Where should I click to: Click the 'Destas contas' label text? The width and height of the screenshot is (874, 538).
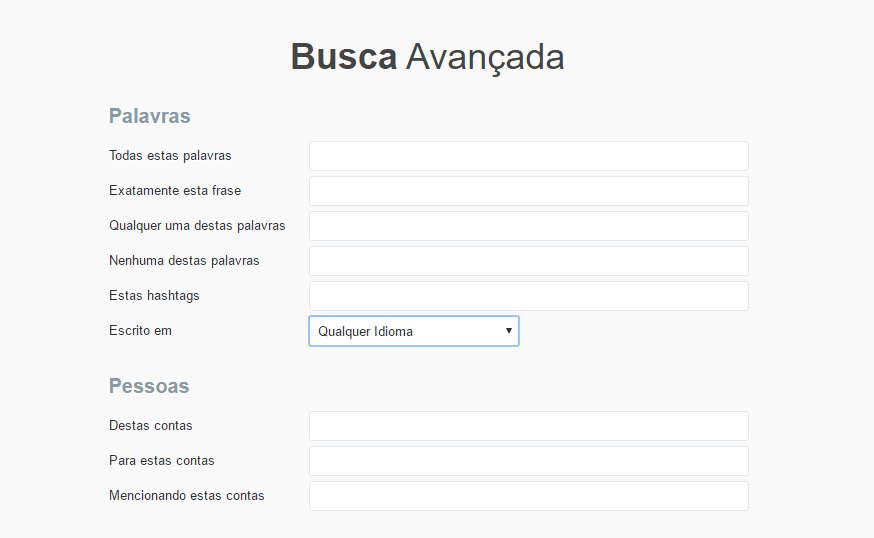(x=150, y=426)
